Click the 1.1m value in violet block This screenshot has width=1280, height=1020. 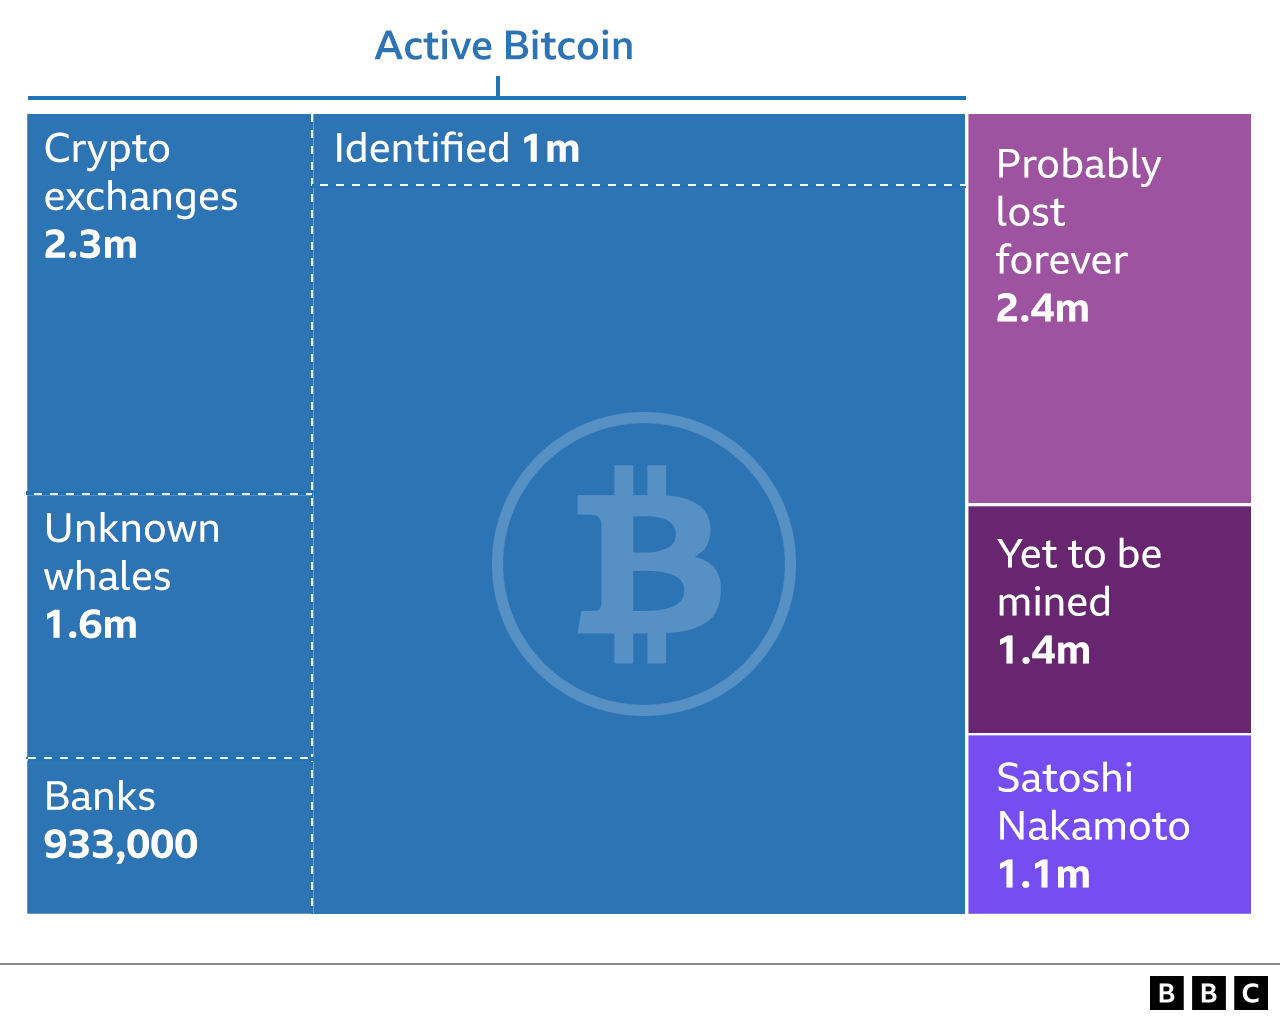click(1044, 875)
